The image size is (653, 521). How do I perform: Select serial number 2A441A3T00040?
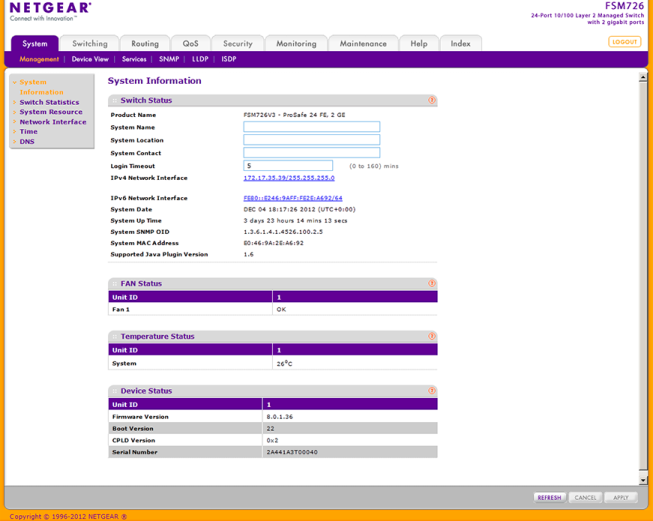click(x=292, y=452)
